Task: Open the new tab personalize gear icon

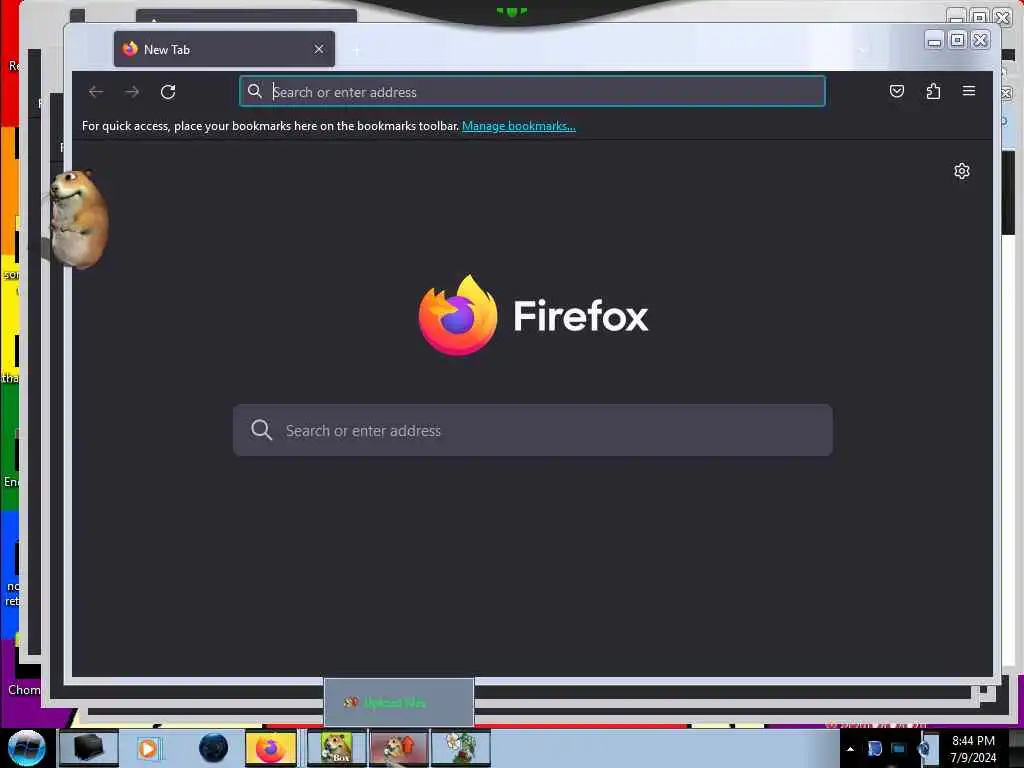Action: point(961,171)
